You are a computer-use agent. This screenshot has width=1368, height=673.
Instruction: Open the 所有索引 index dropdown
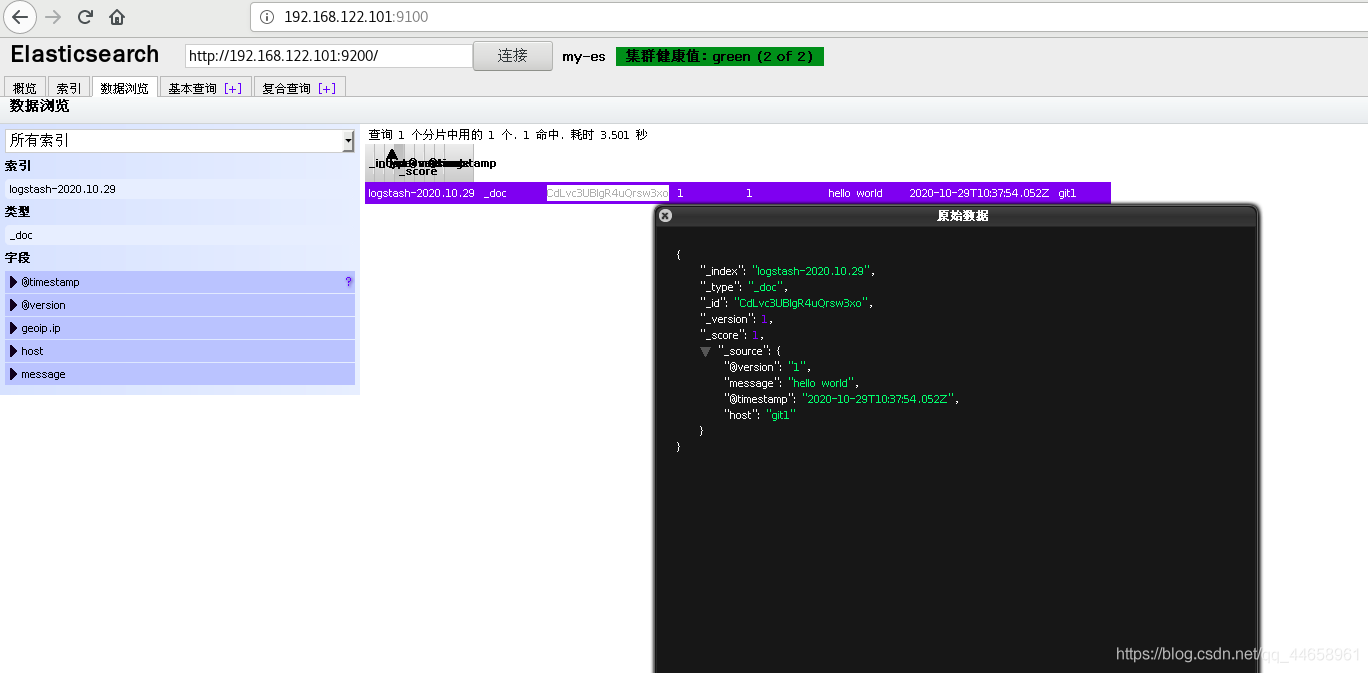coord(180,141)
